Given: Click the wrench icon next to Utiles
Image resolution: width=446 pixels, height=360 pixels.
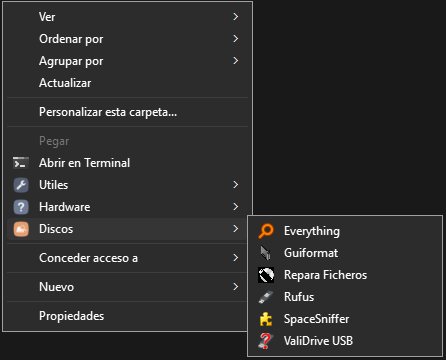Looking at the screenshot, I should (x=21, y=185).
